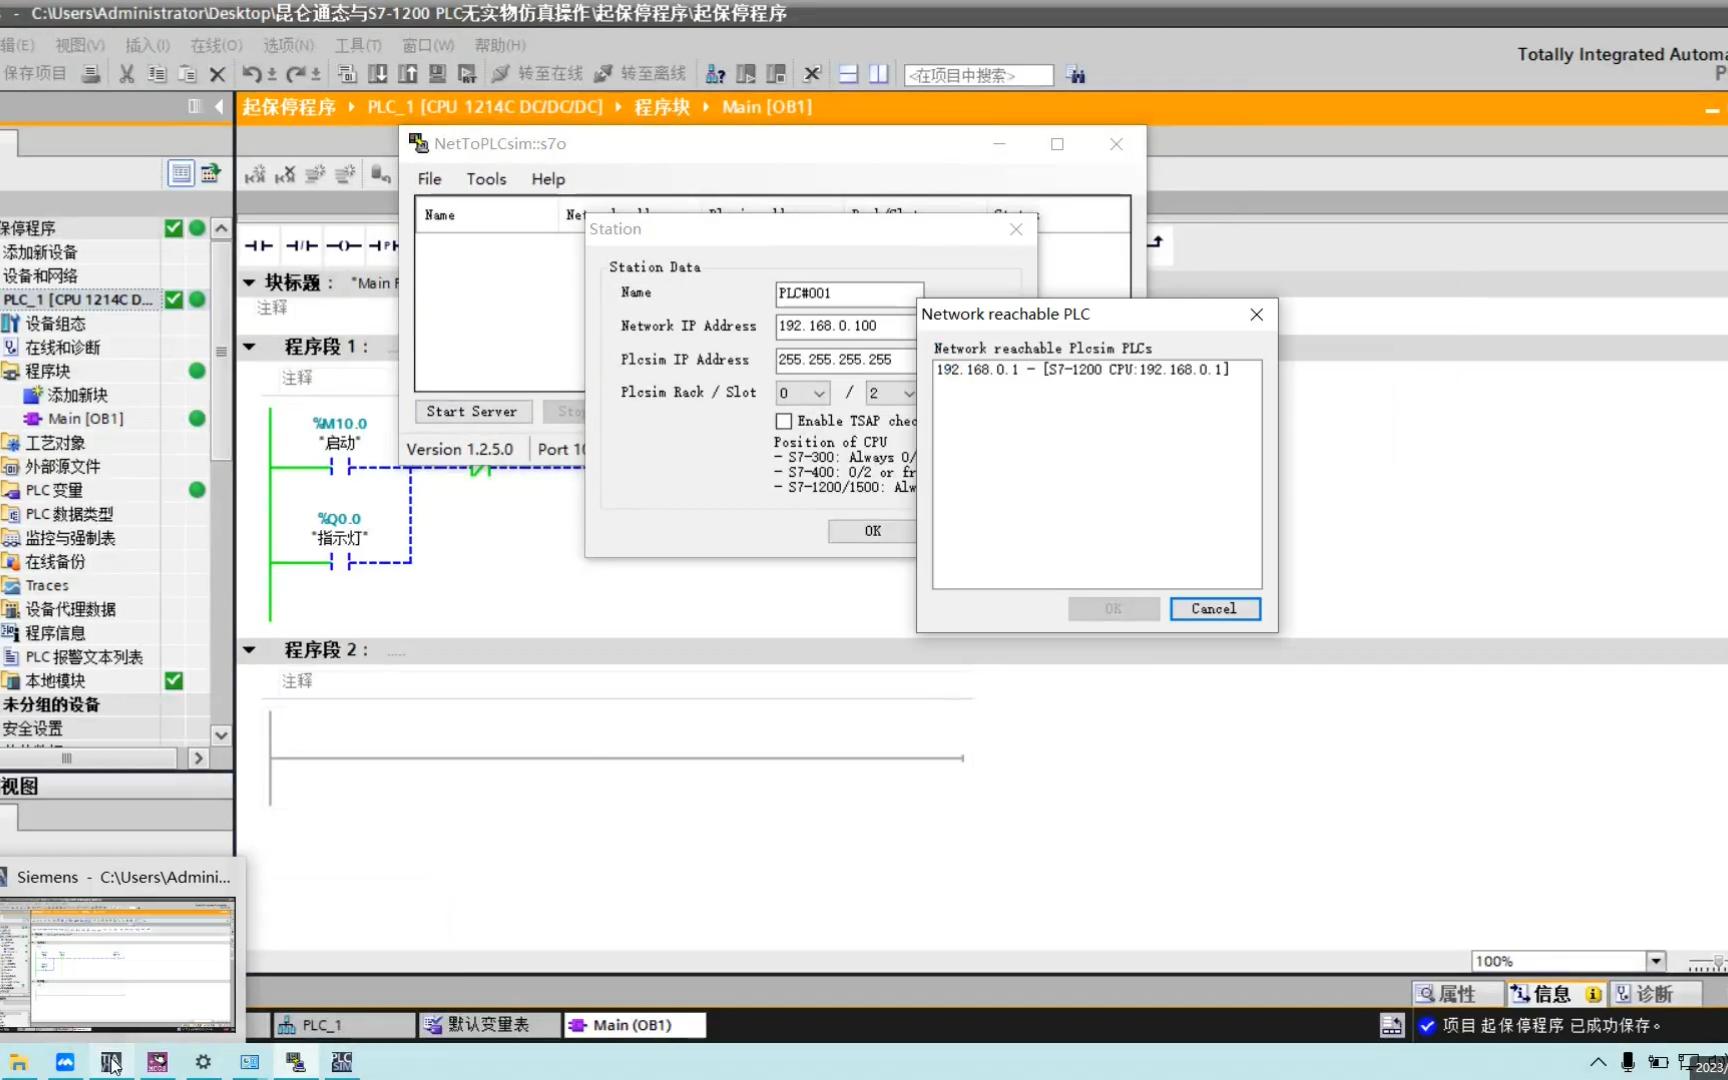
Task: Click the Start simulation icon
Action: pos(437,74)
